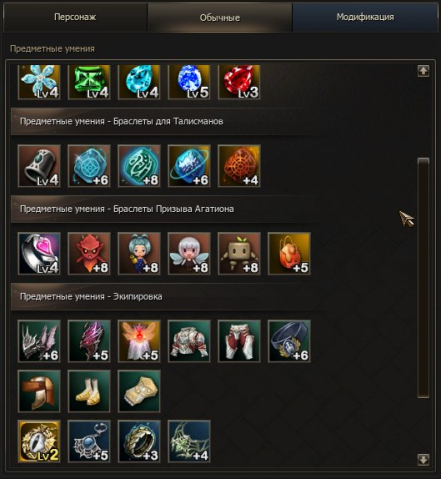Click the winged fairy agathion +8 icon
441x479 pixels.
[189, 254]
